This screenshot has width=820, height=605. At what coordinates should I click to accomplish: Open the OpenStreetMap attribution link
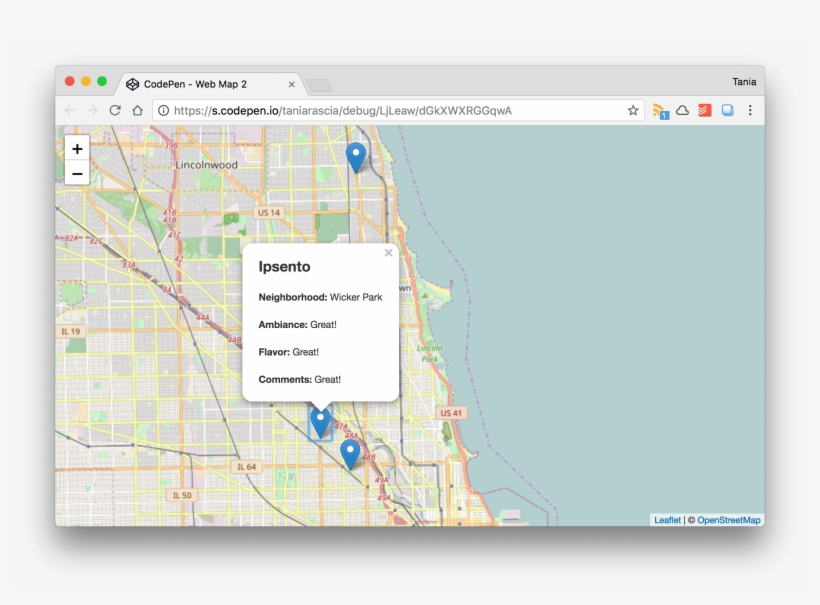pos(728,520)
